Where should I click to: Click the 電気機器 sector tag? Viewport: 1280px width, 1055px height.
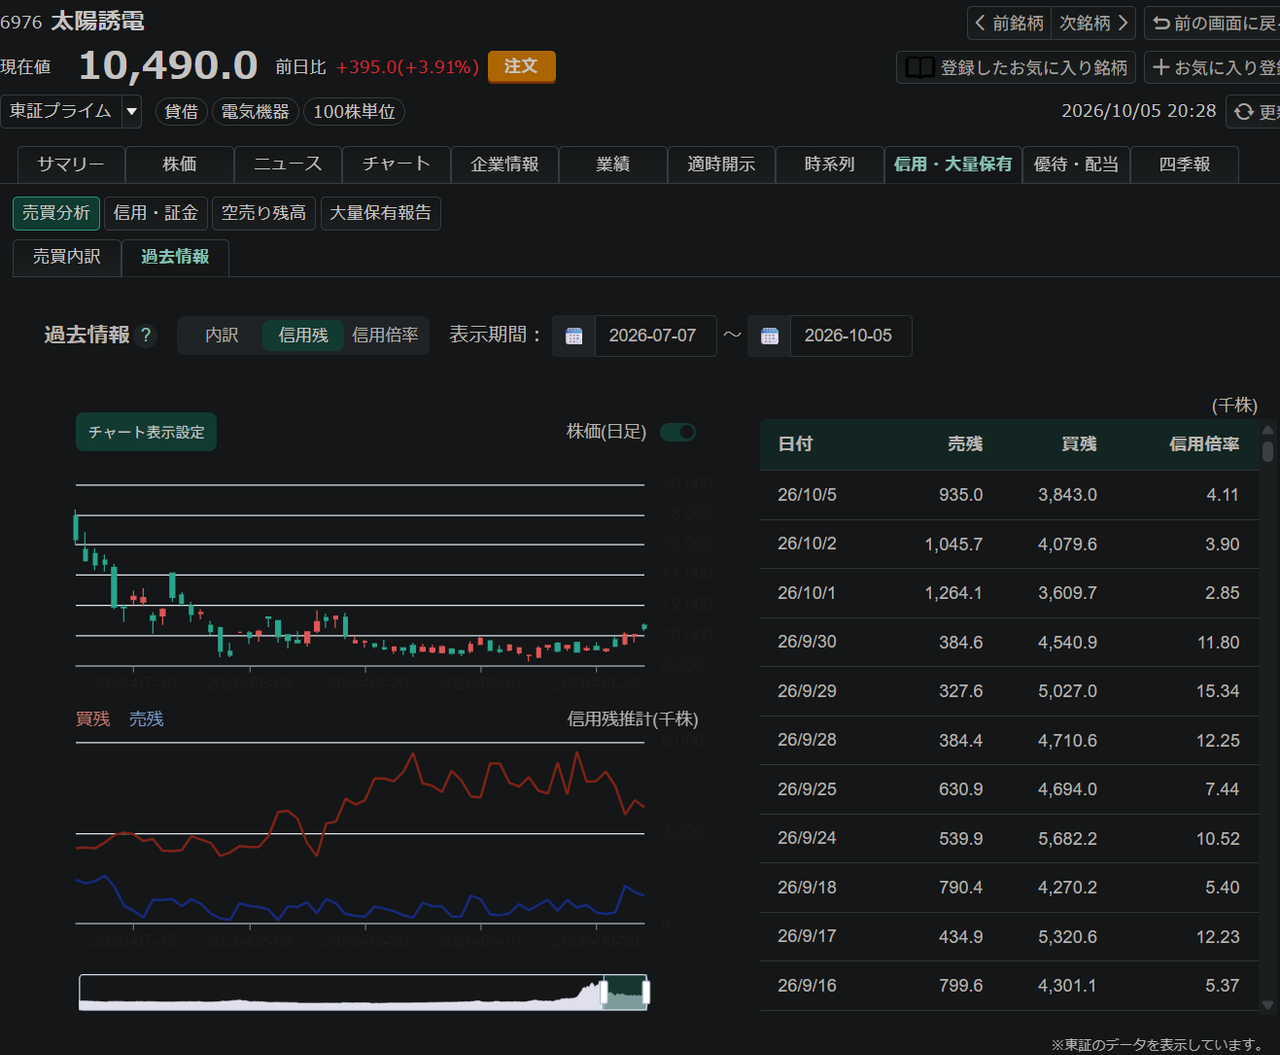click(x=255, y=112)
